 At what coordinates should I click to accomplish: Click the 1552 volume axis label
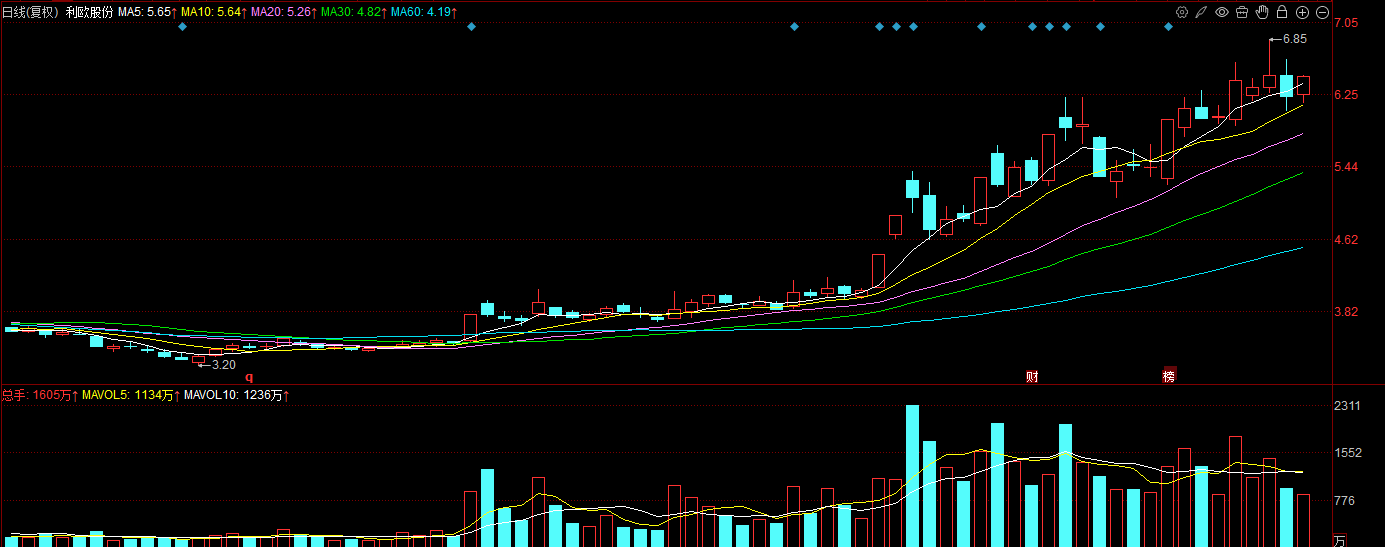point(1347,453)
